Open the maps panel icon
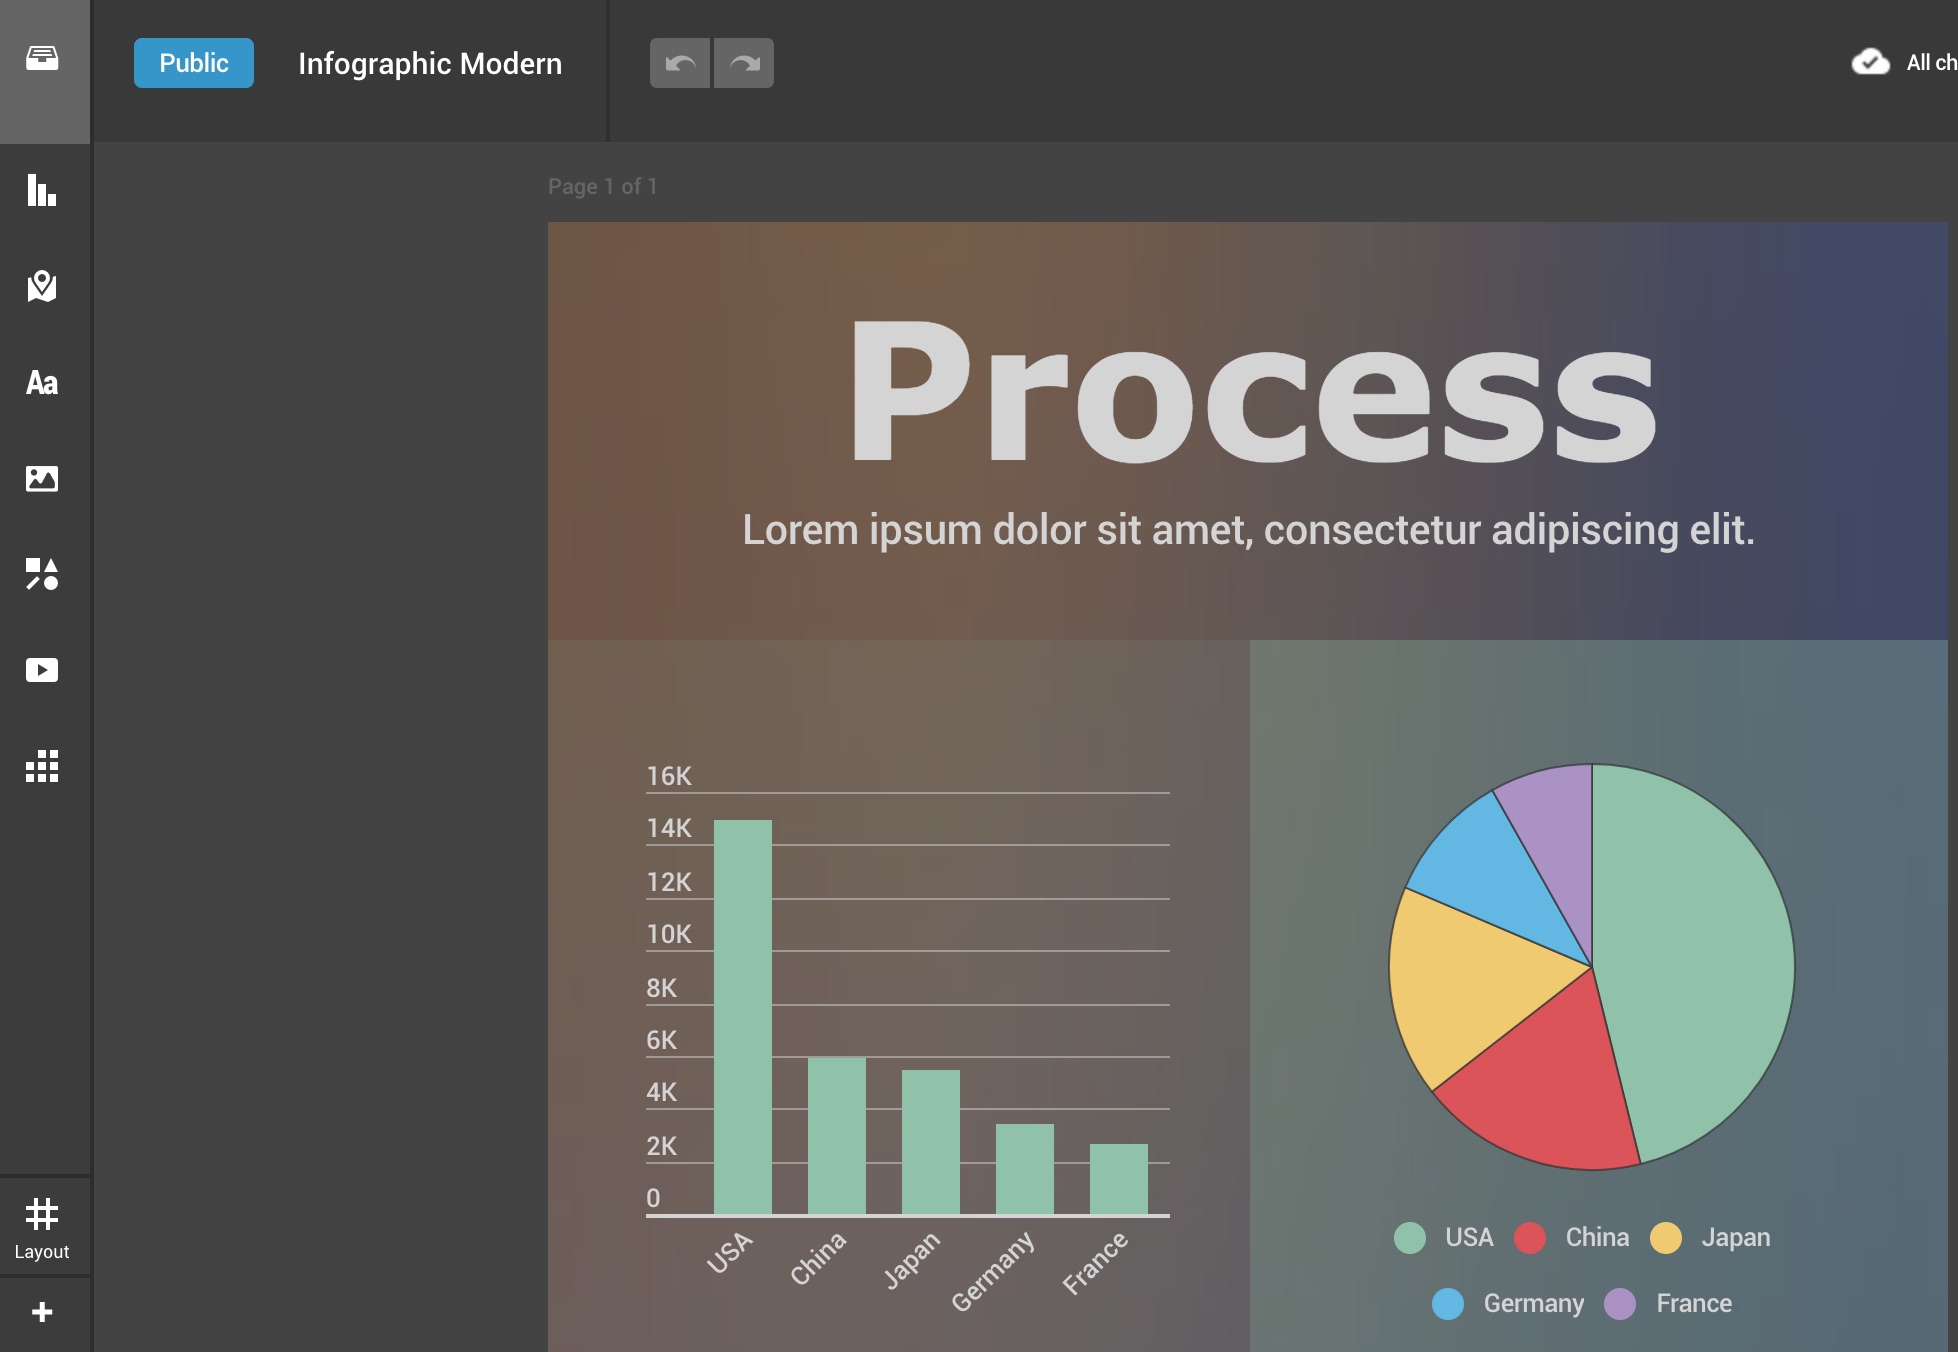Screen dimensions: 1958x1352 (42, 286)
